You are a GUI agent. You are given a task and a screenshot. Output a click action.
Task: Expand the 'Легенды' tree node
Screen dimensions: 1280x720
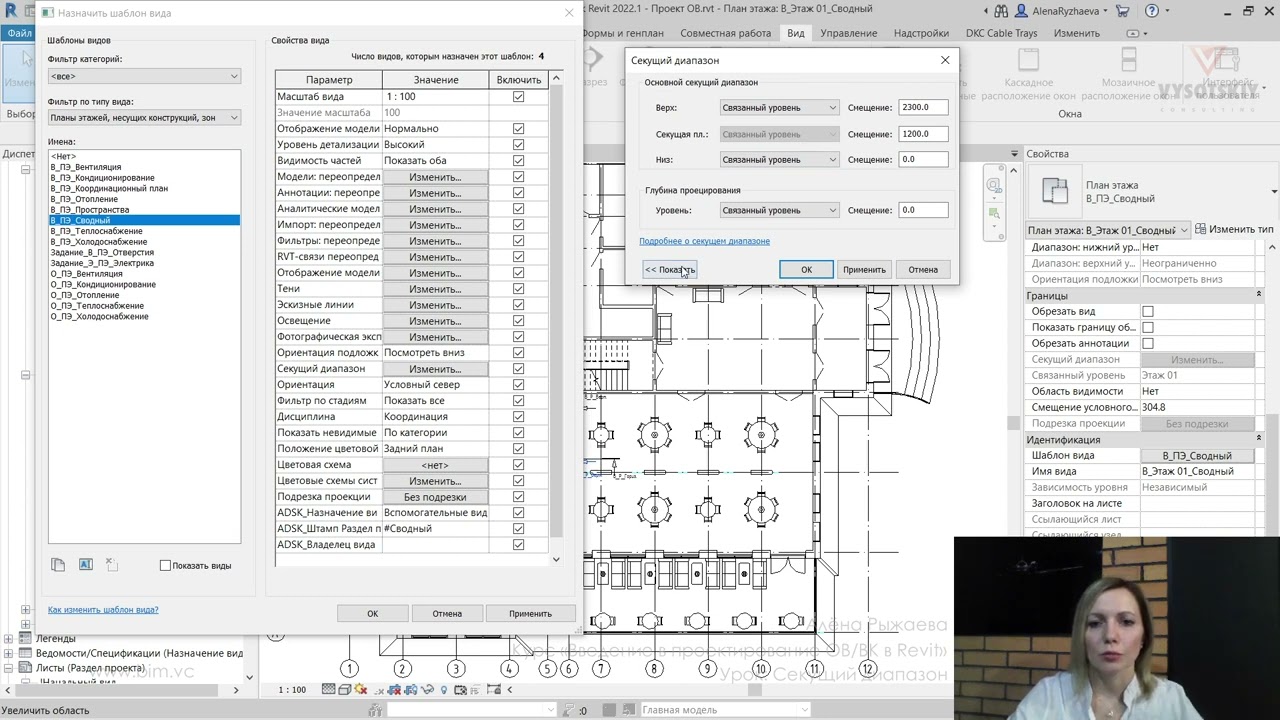[9, 638]
